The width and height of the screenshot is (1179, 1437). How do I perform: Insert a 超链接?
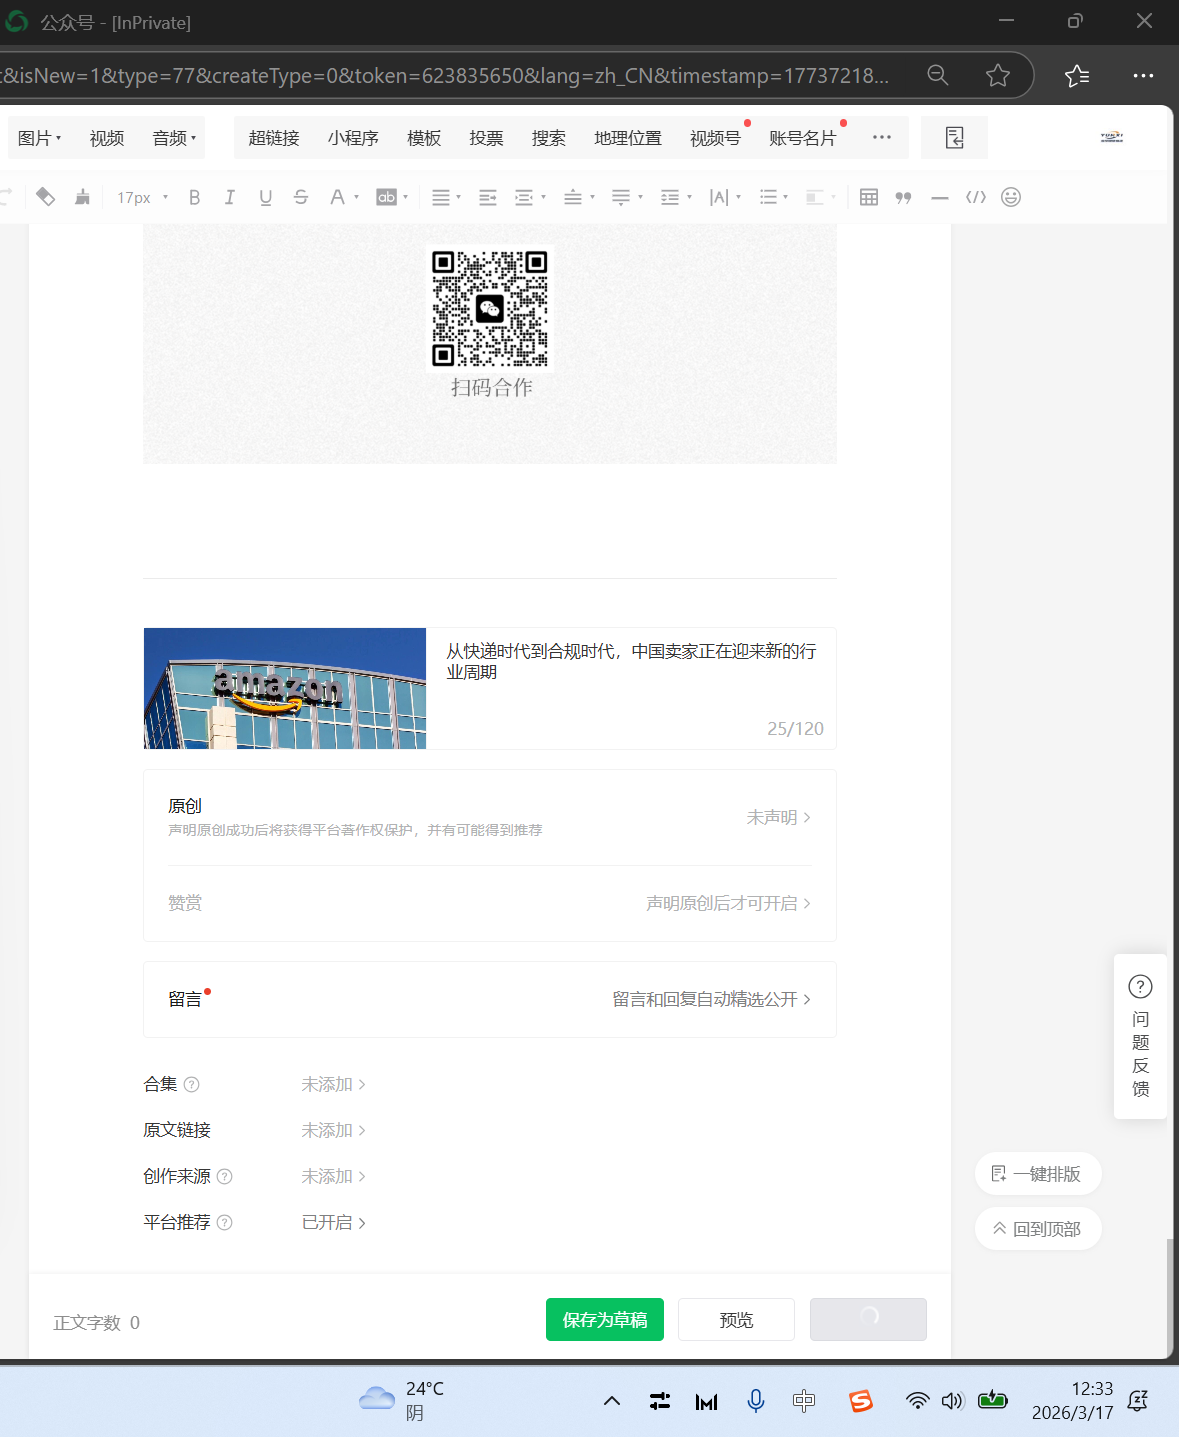coord(274,138)
